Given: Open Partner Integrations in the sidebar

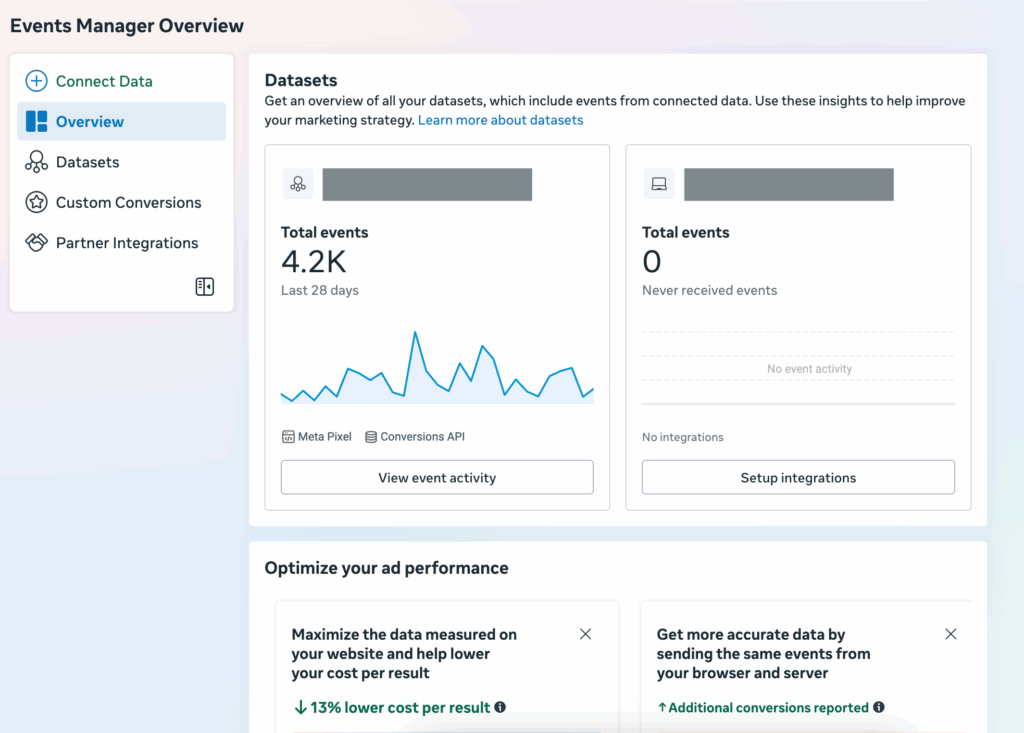Looking at the screenshot, I should [x=121, y=243].
